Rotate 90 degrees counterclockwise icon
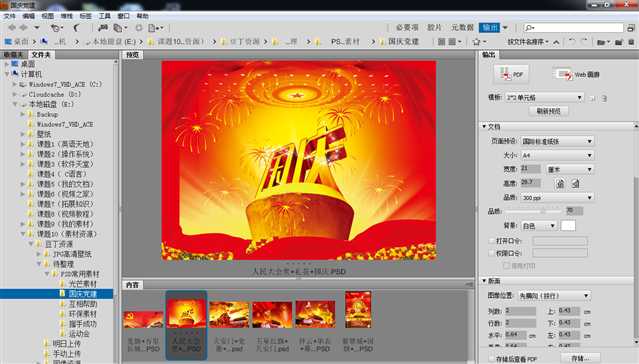Screen dimensions: 639x364 [572, 42]
